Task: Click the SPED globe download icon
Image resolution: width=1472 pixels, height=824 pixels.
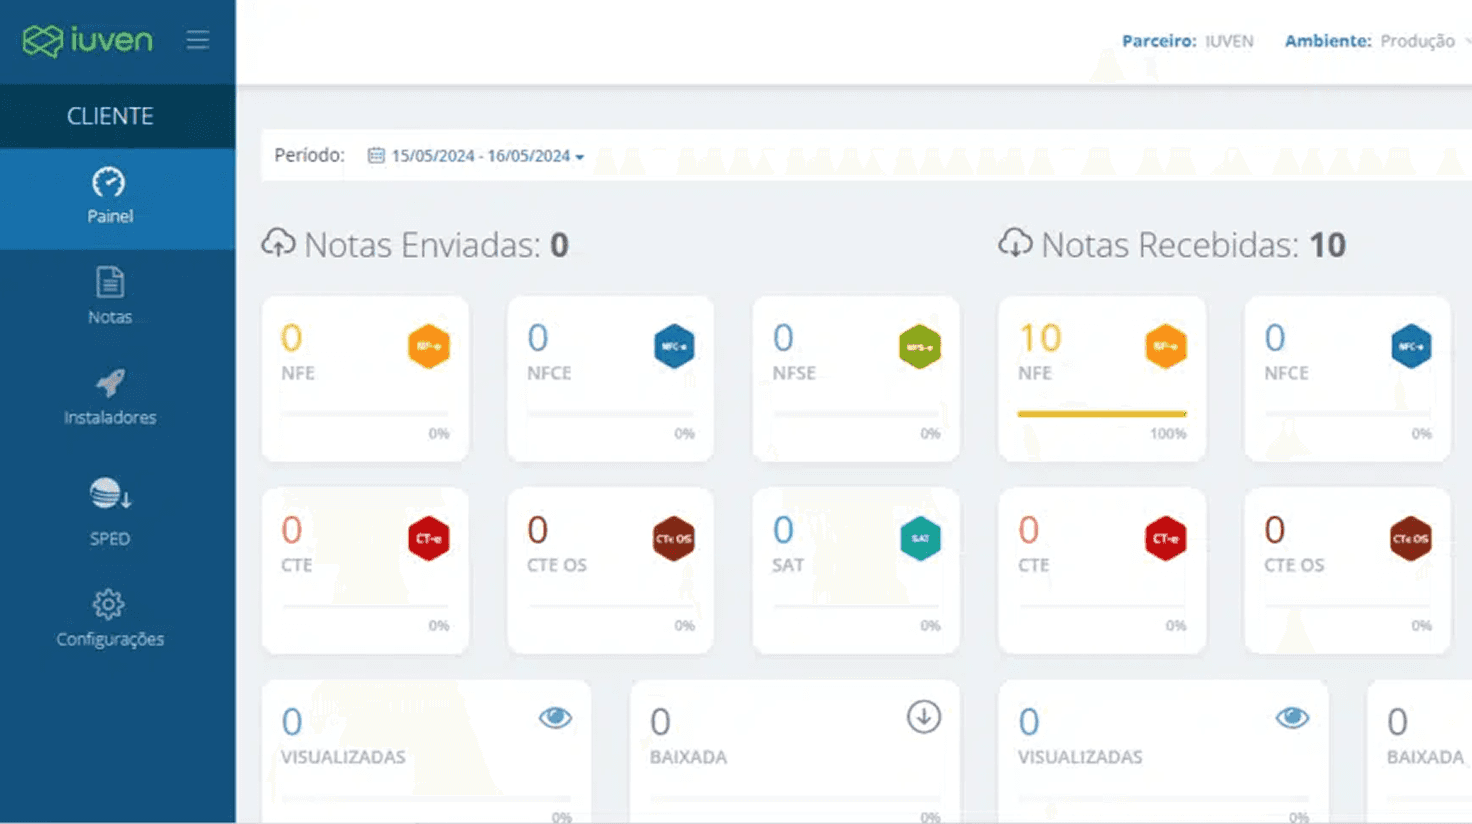Action: click(110, 494)
